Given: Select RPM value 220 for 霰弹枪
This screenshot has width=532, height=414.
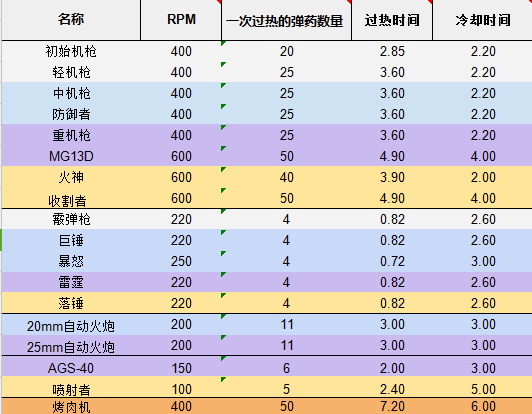Looking at the screenshot, I should tap(181, 219).
